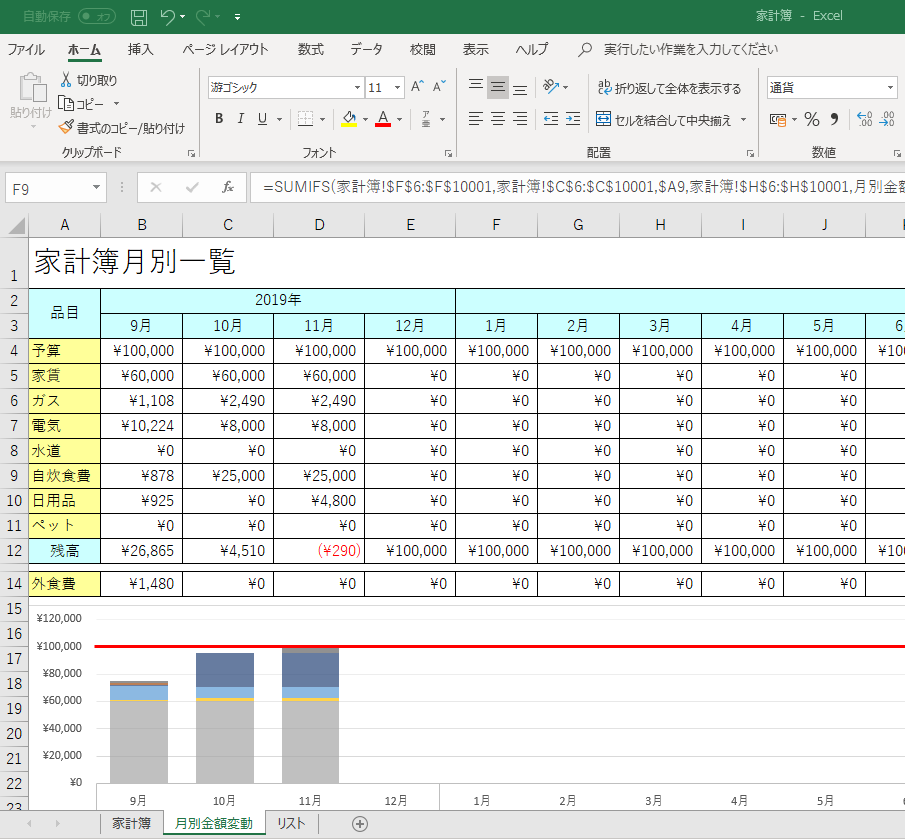The height and width of the screenshot is (839, 905).
Task: Click the phonetic guide (furigana) icon
Action: coord(426,119)
